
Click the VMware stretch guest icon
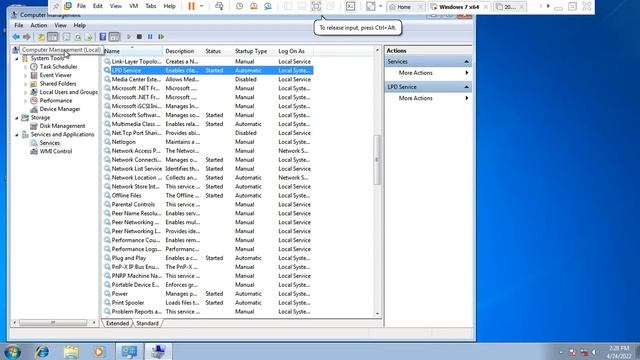click(371, 6)
